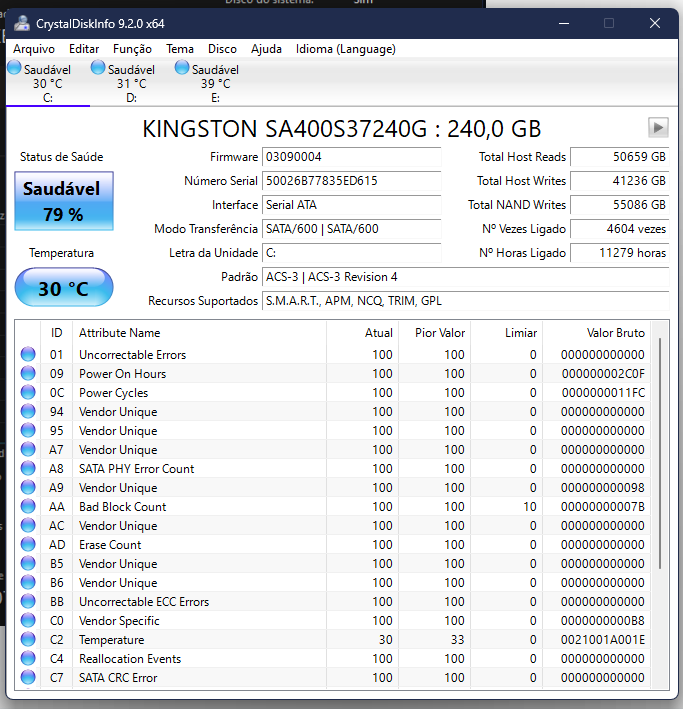The height and width of the screenshot is (709, 683).
Task: Click the Letra da Unidade field
Action: coord(351,253)
